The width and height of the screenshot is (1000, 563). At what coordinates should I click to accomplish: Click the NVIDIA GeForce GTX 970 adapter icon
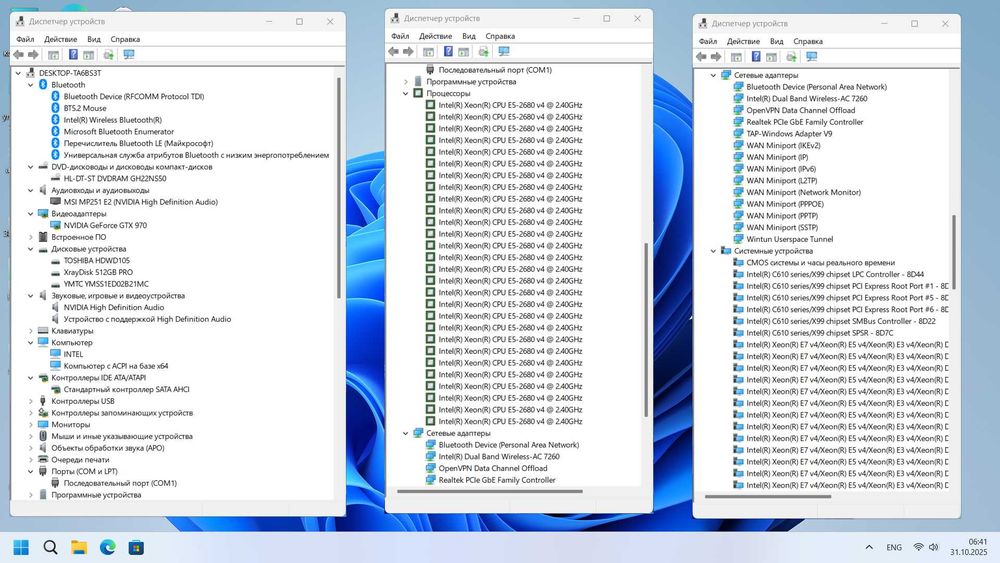pyautogui.click(x=55, y=226)
